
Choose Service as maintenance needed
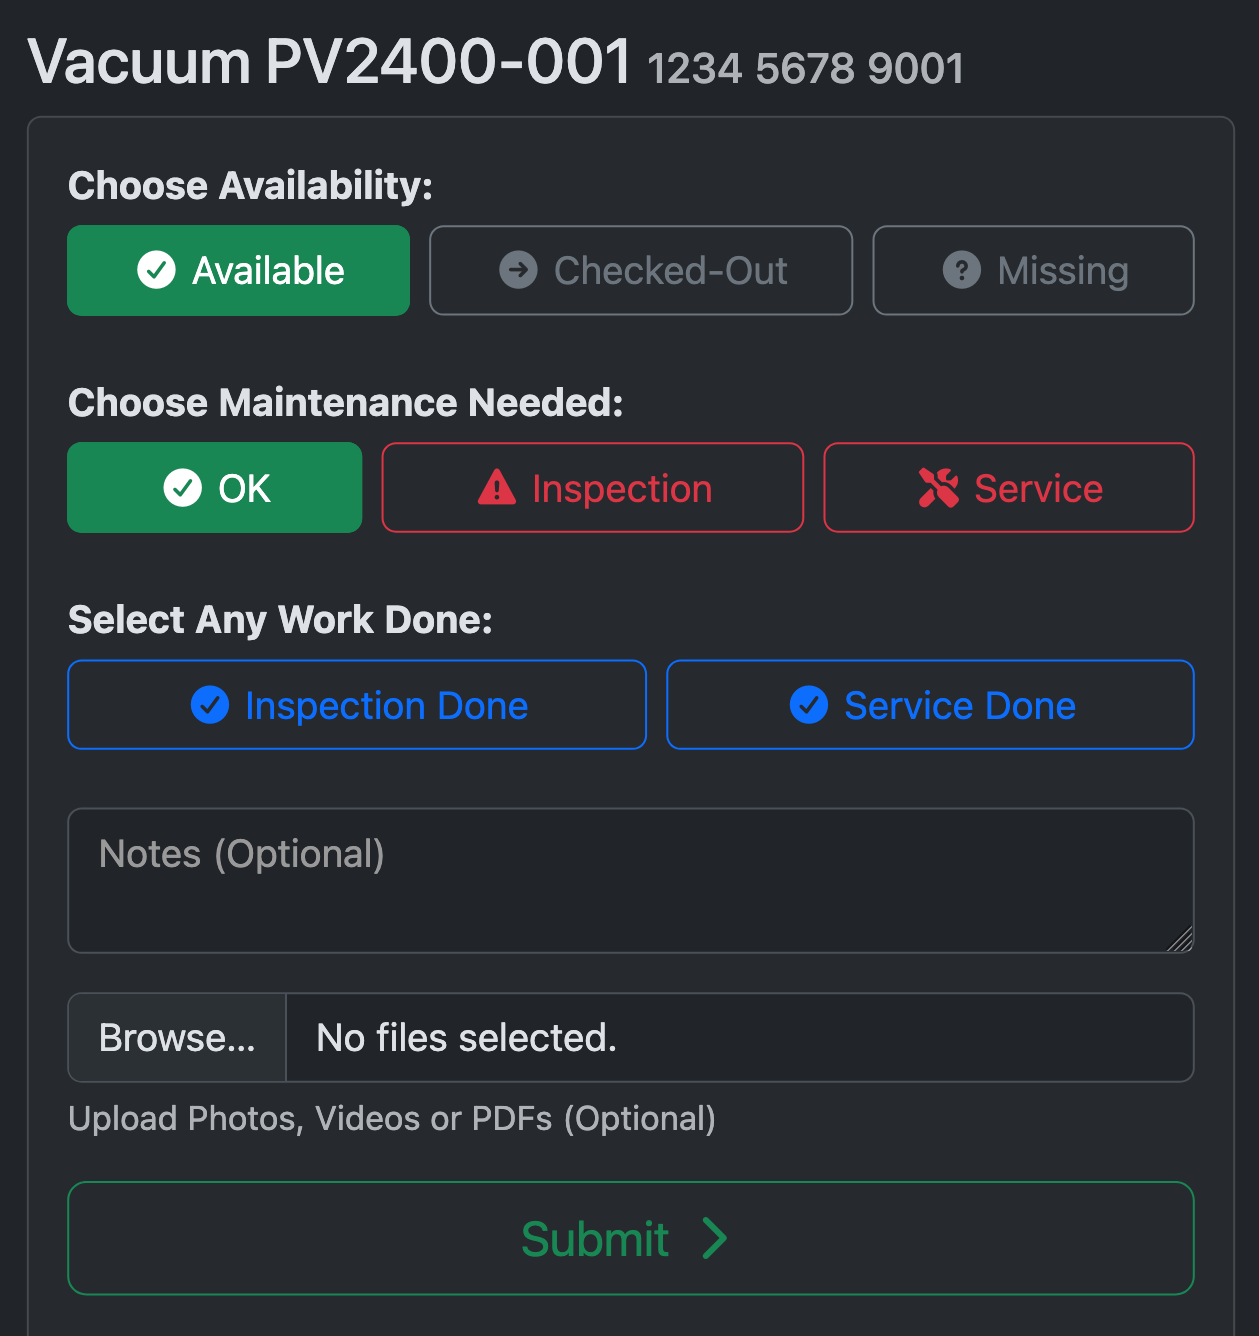click(1009, 488)
